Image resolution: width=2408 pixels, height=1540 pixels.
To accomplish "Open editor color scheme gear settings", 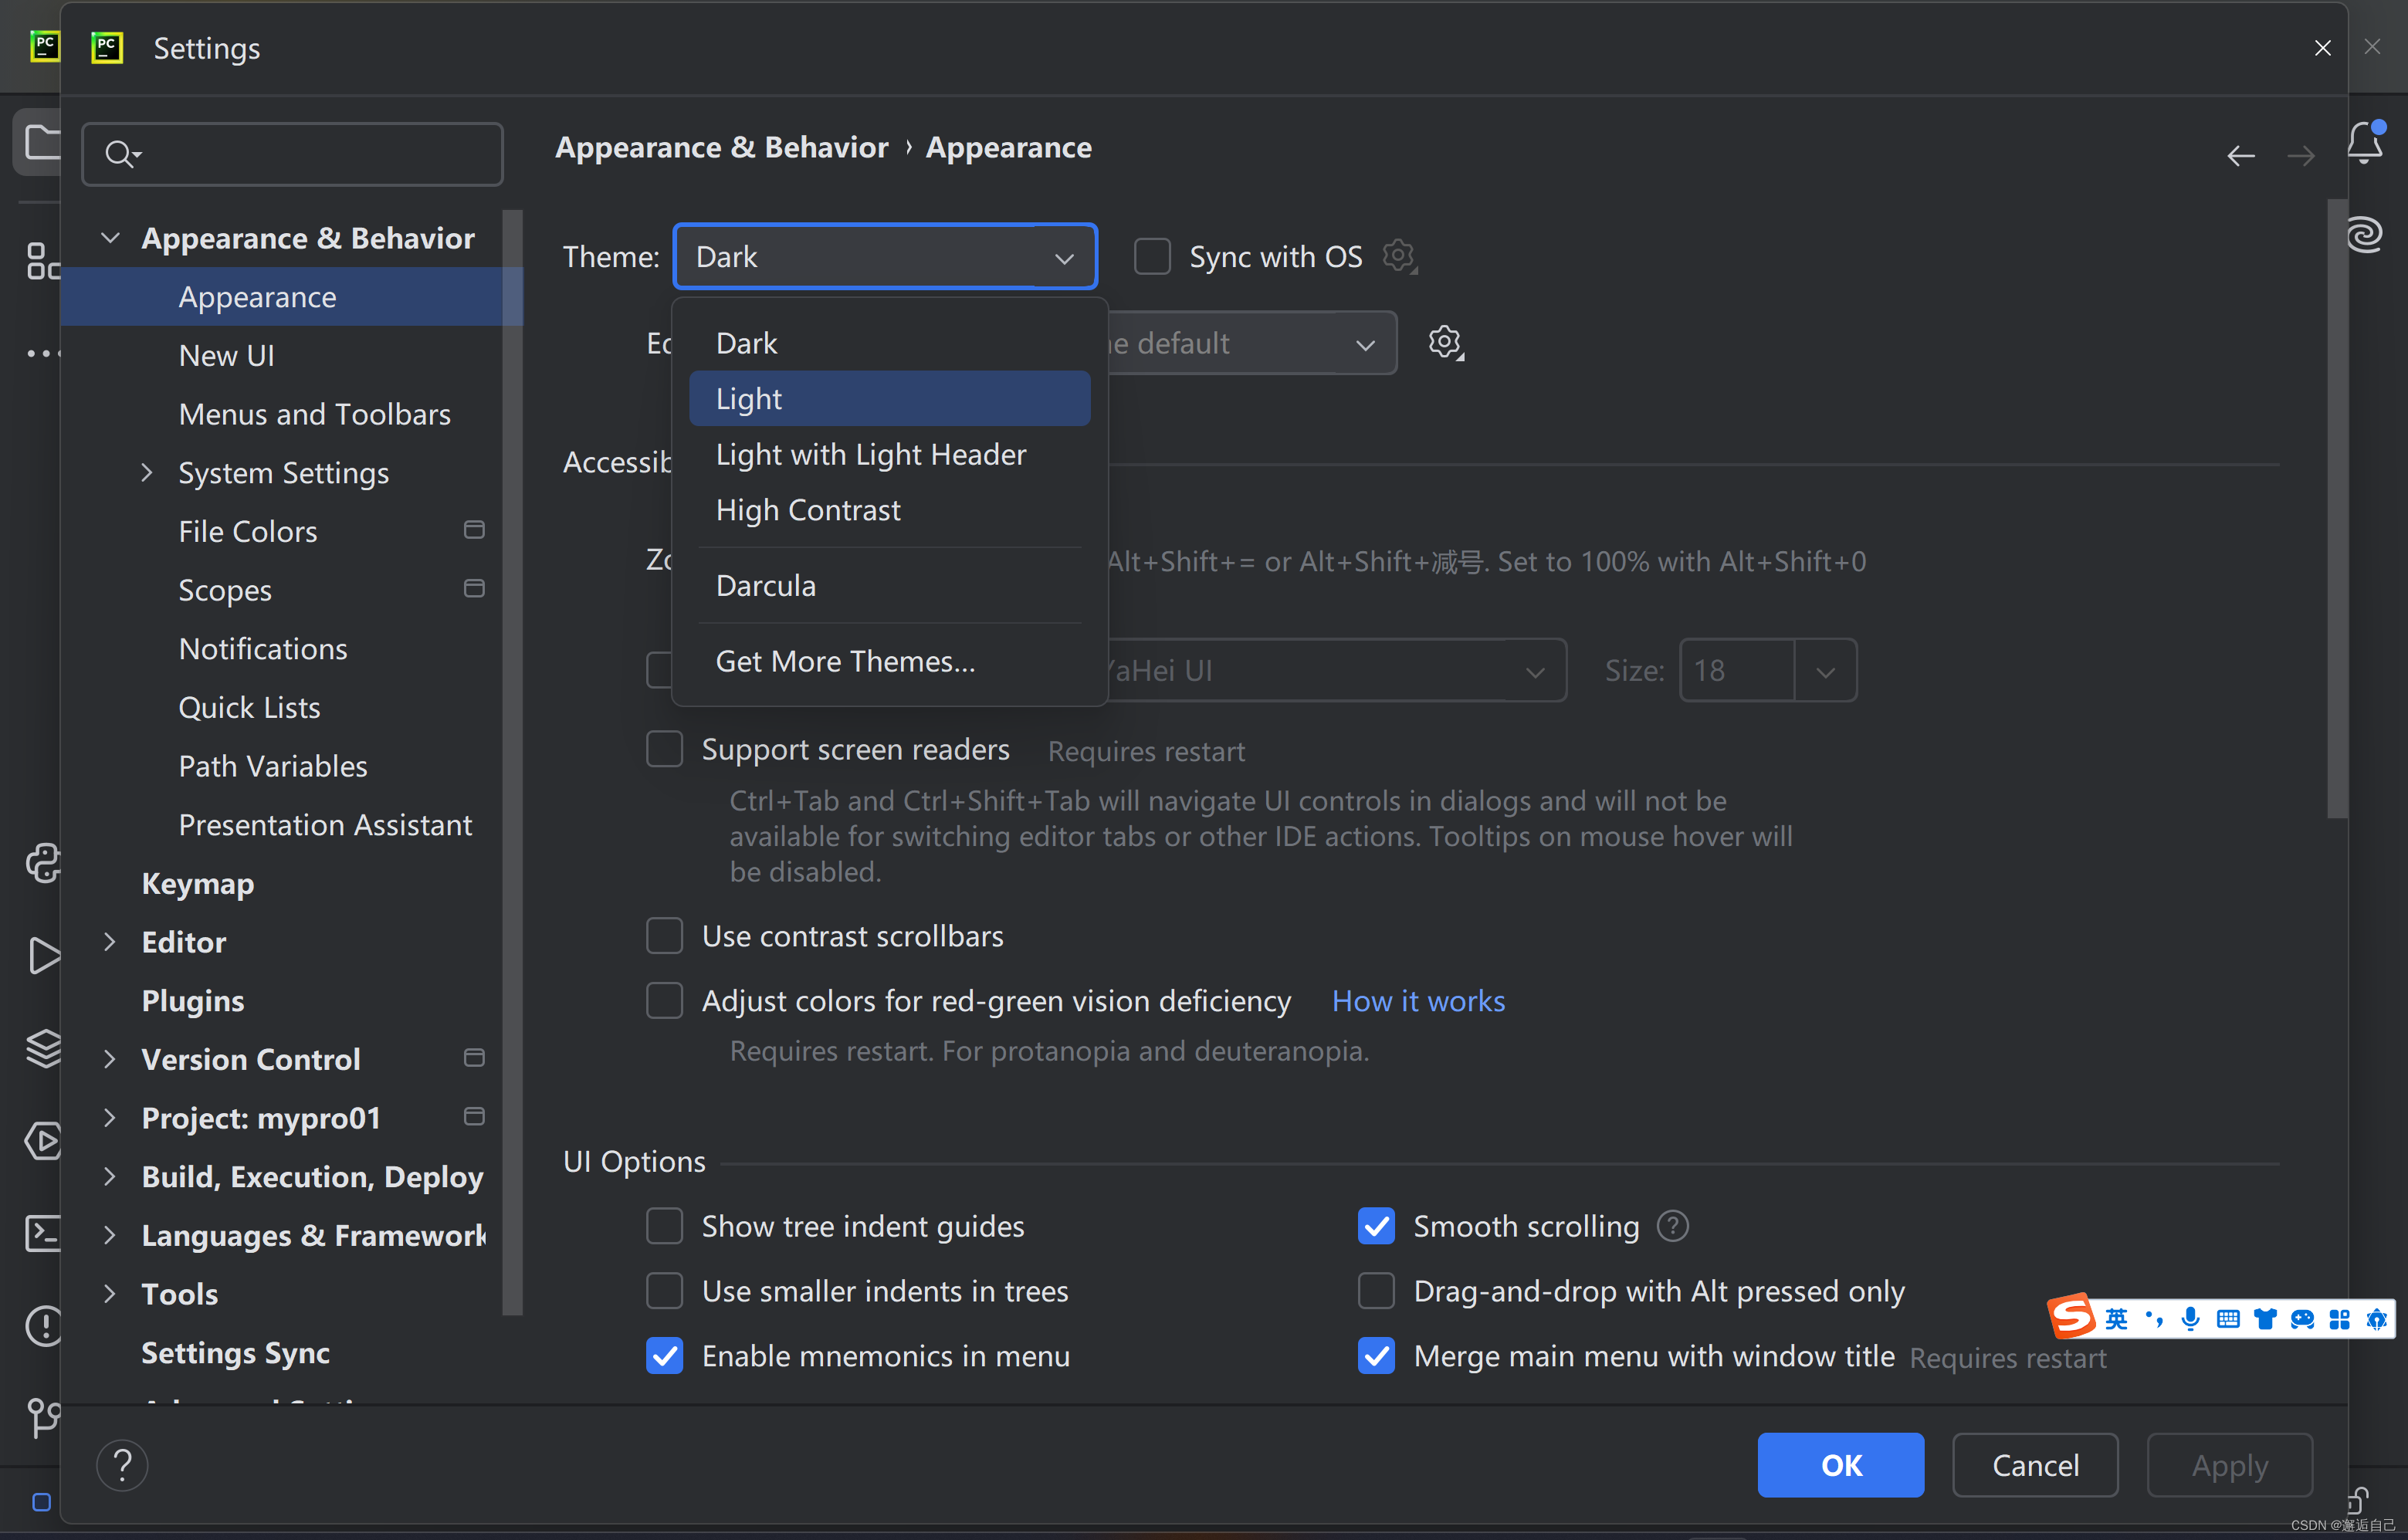I will click(x=1444, y=342).
